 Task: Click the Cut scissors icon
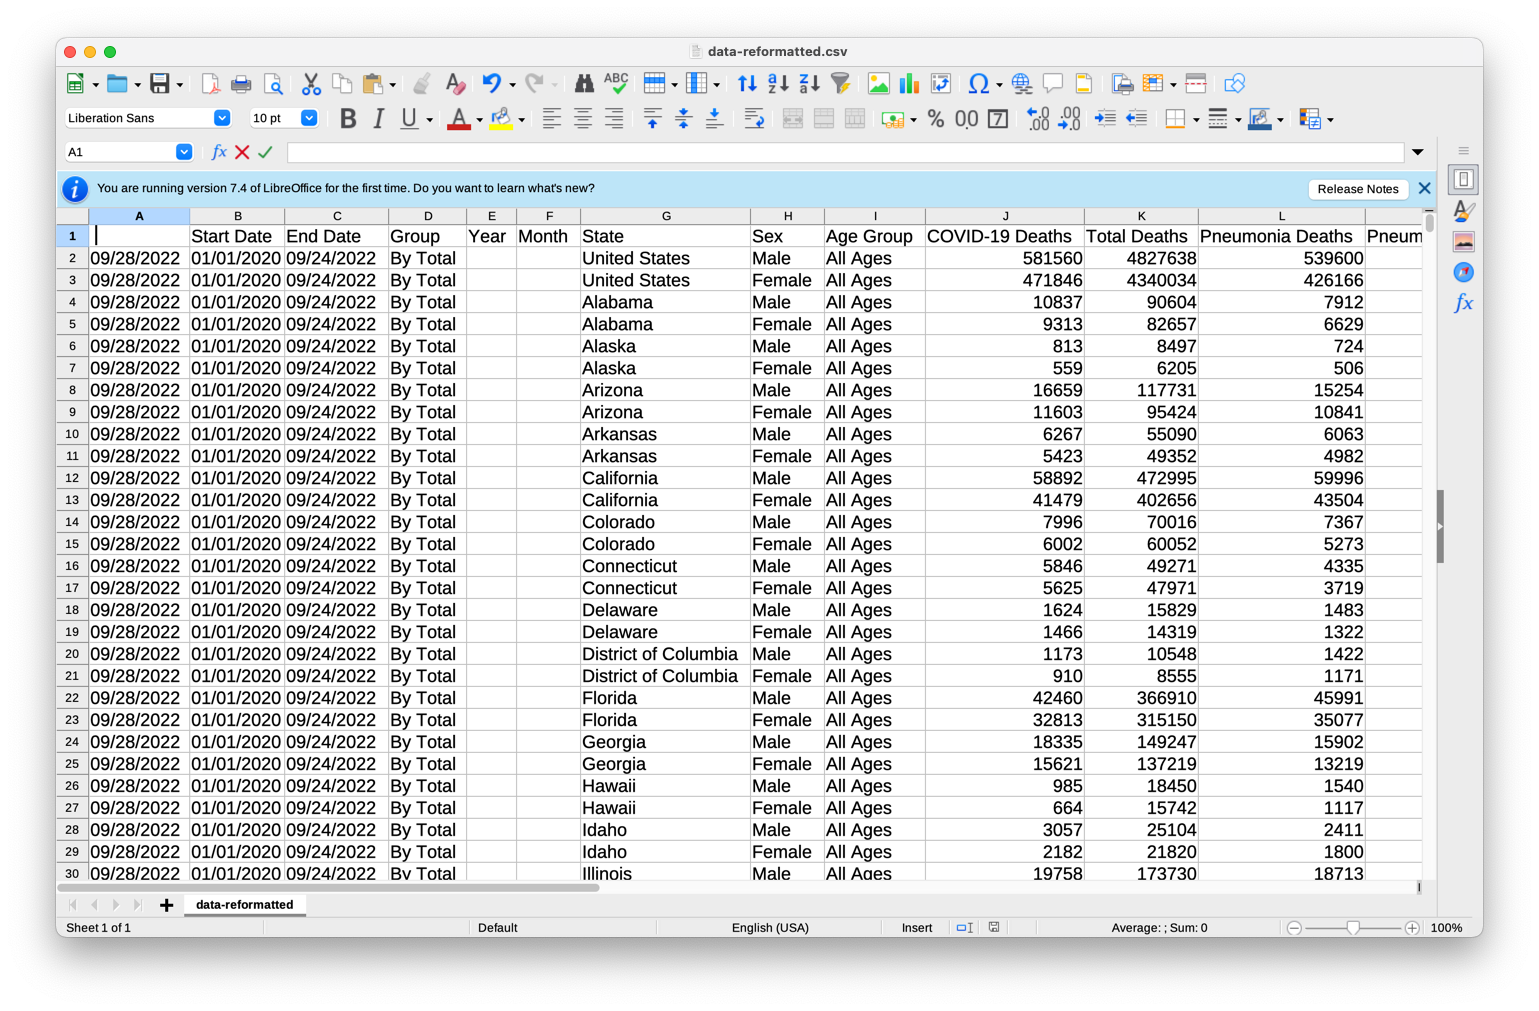[311, 84]
